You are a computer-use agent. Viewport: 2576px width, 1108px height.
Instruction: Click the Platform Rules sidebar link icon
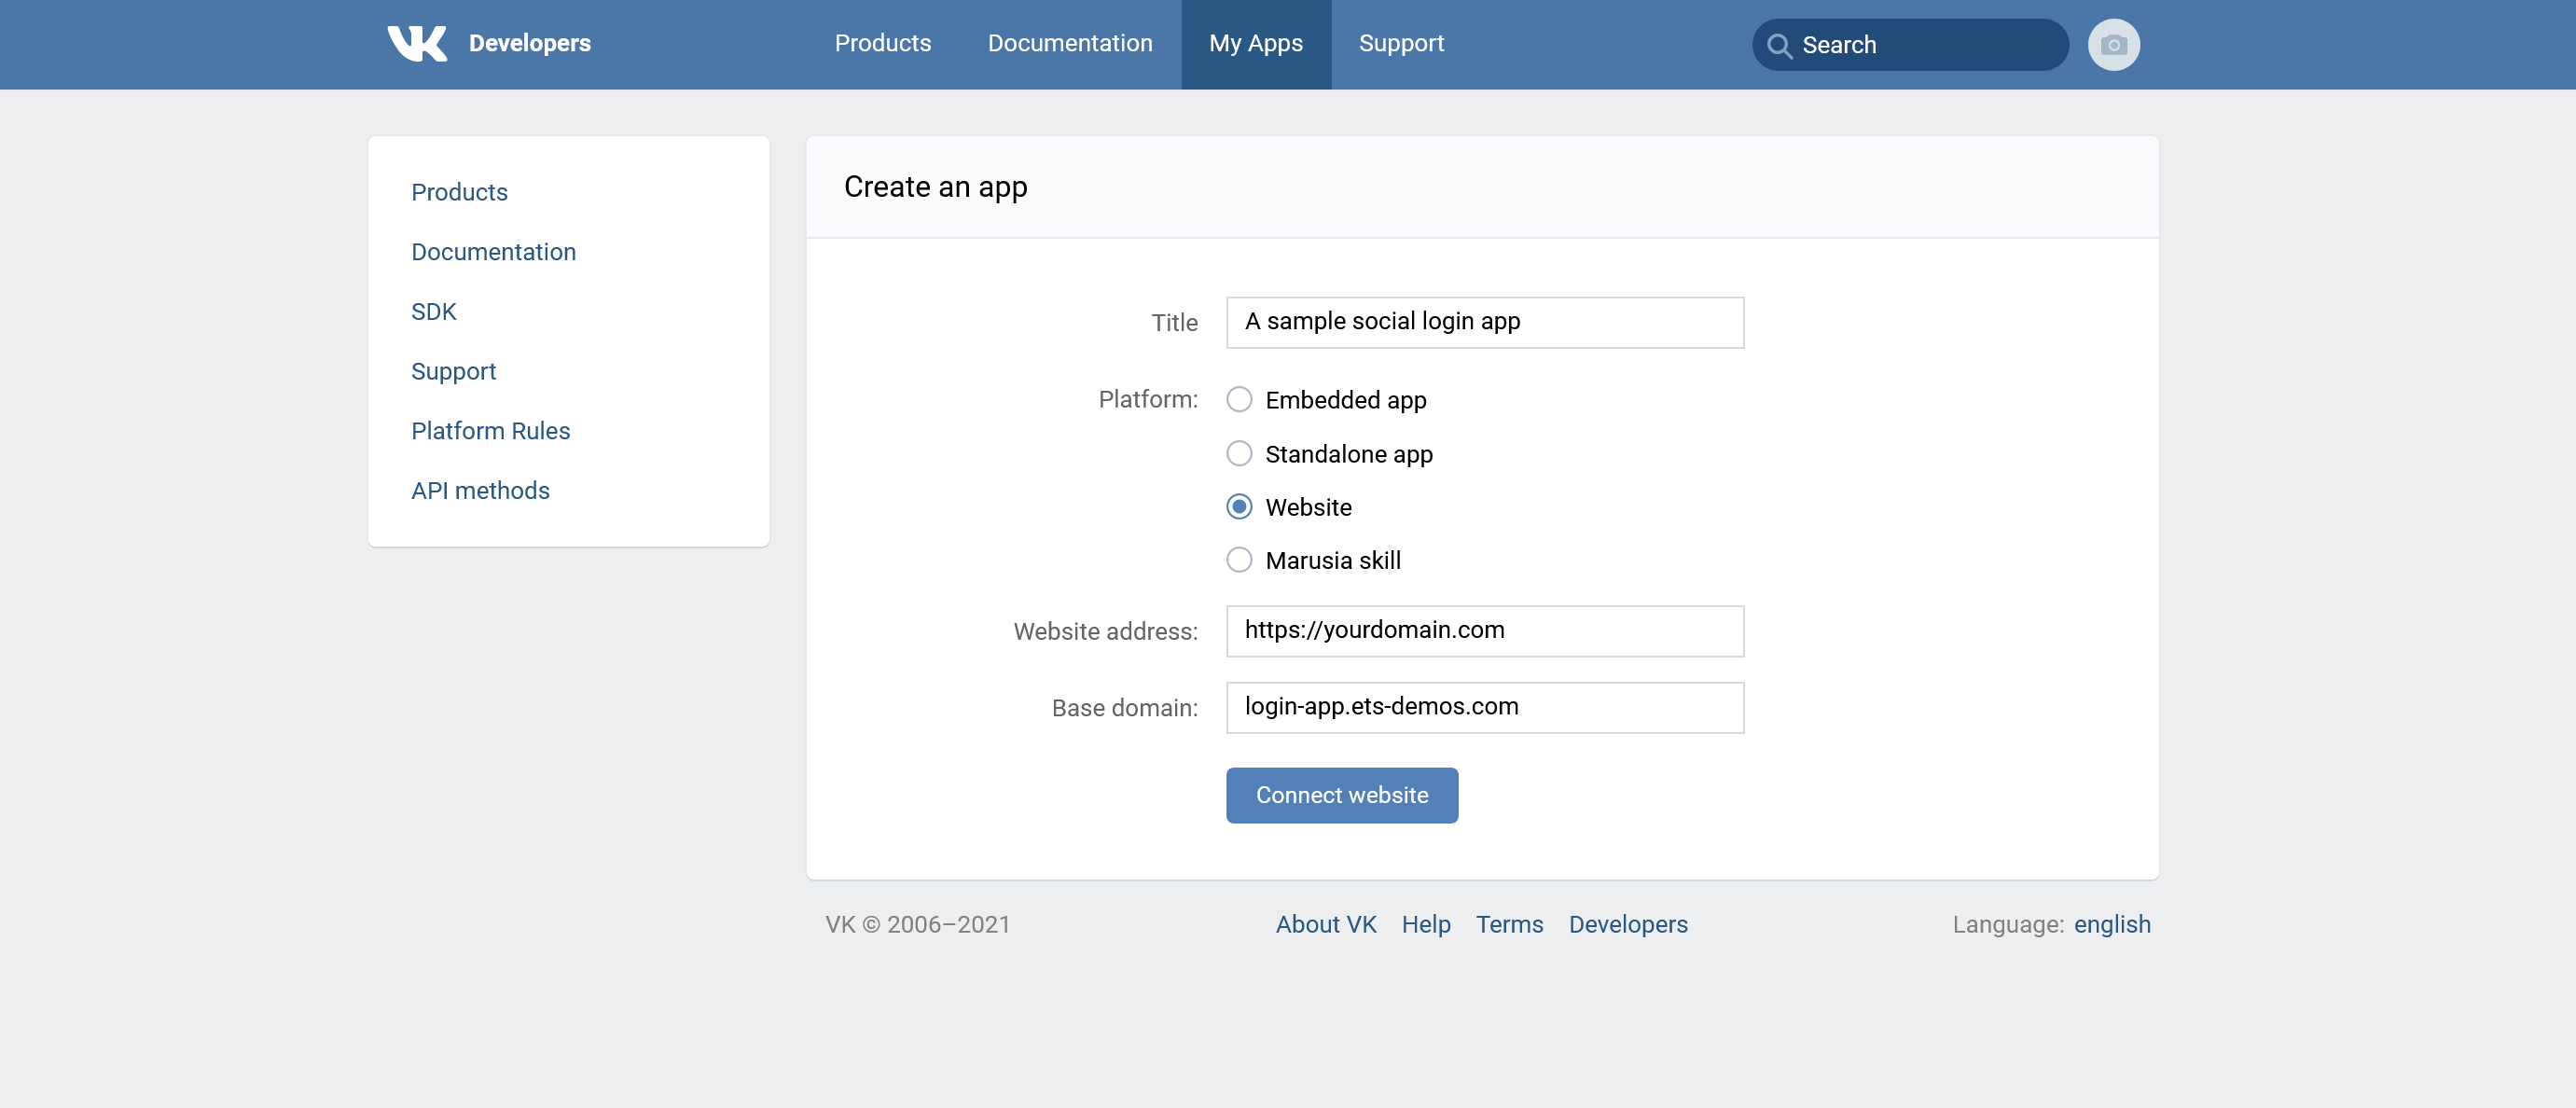[x=490, y=429]
